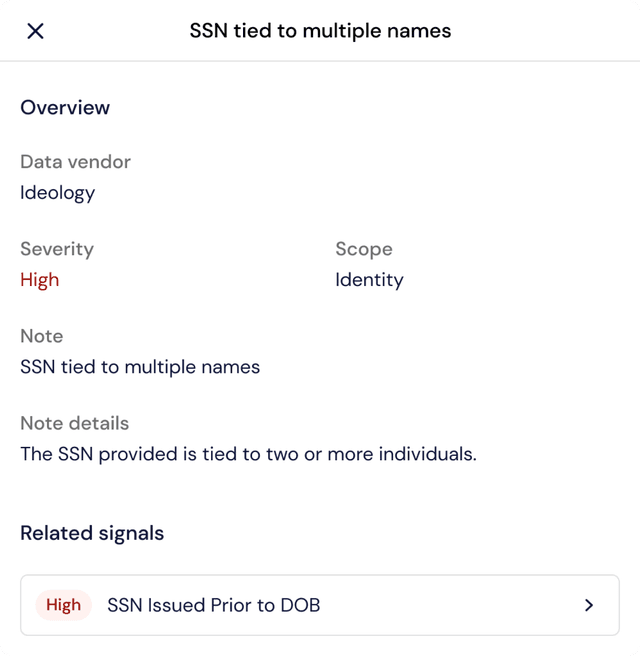Click the Scope field label
Viewport: 640px width, 656px height.
(x=364, y=249)
